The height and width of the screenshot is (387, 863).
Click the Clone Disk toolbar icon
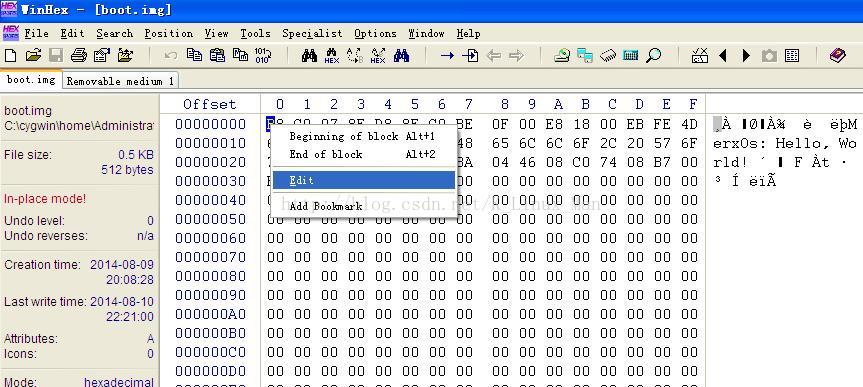[x=585, y=56]
